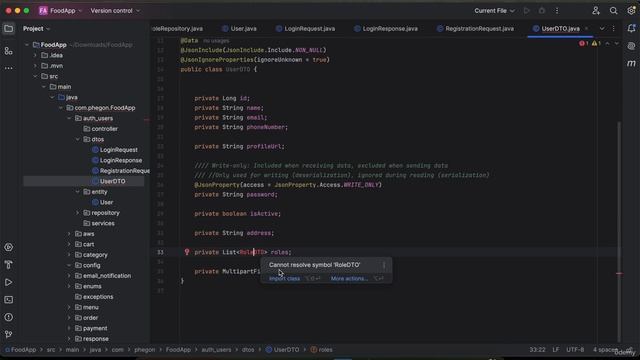Collapse the auth_users package

69,118
